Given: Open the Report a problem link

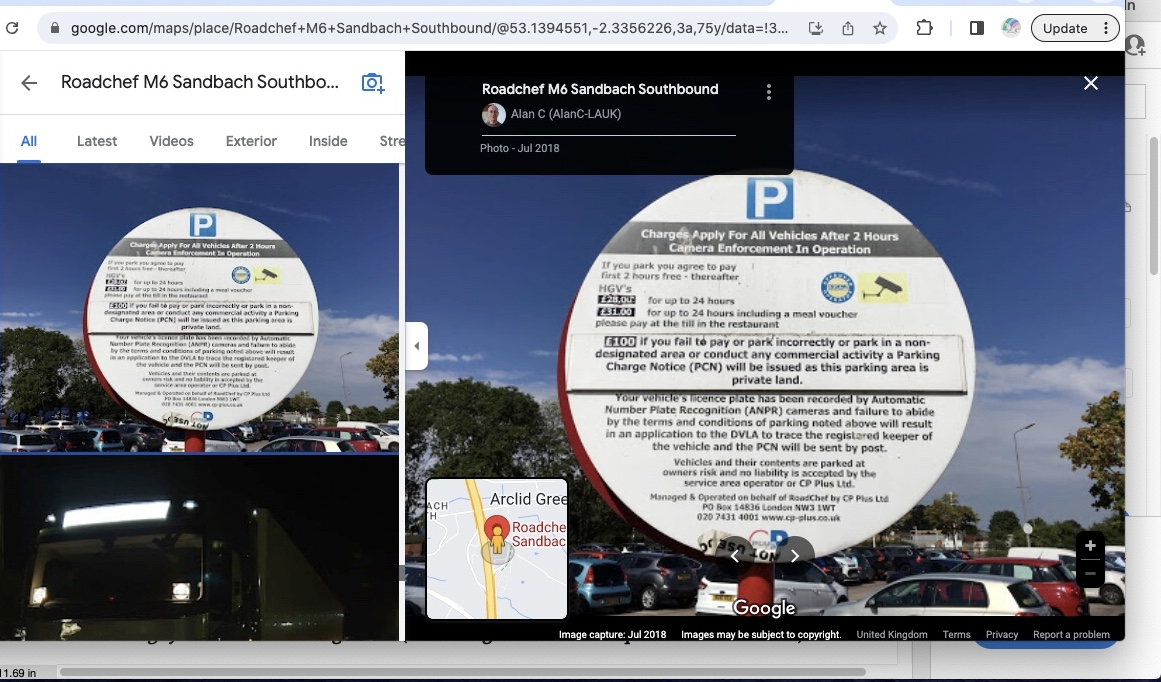Looking at the screenshot, I should 1071,635.
